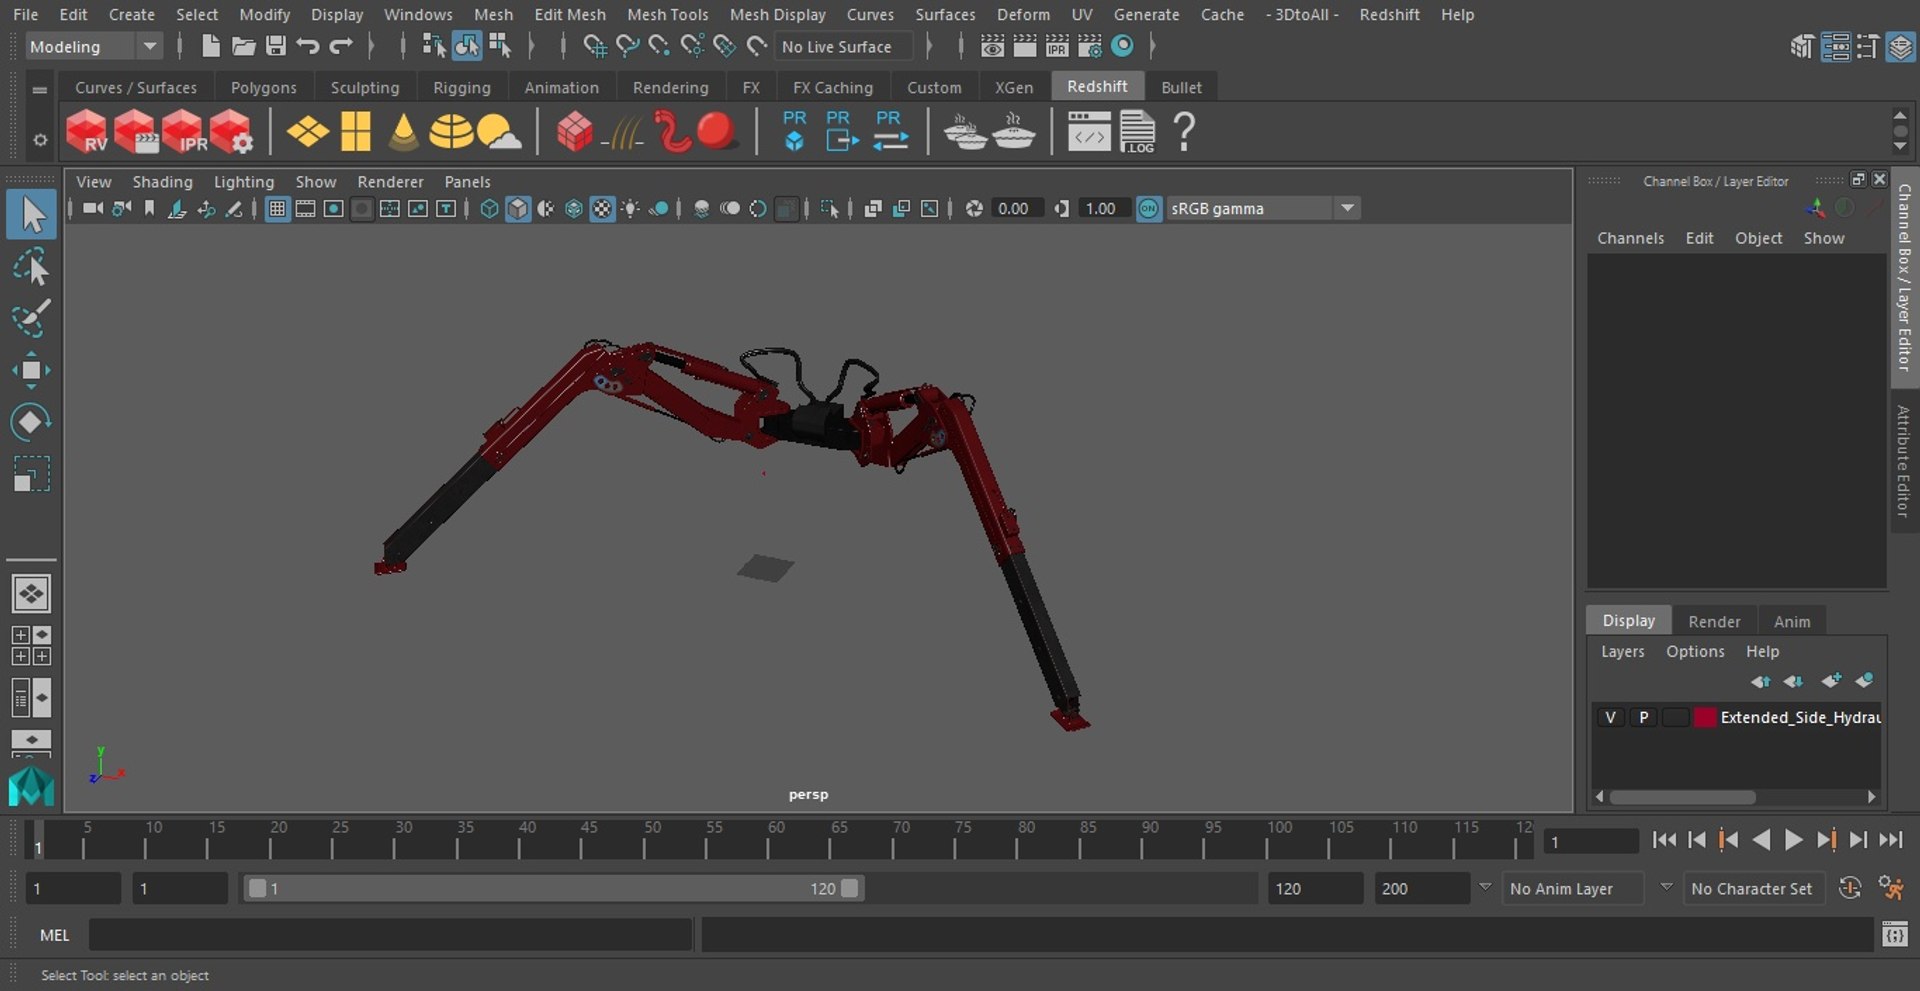
Task: Launch Redshift IPR shelf icon
Action: pyautogui.click(x=184, y=132)
